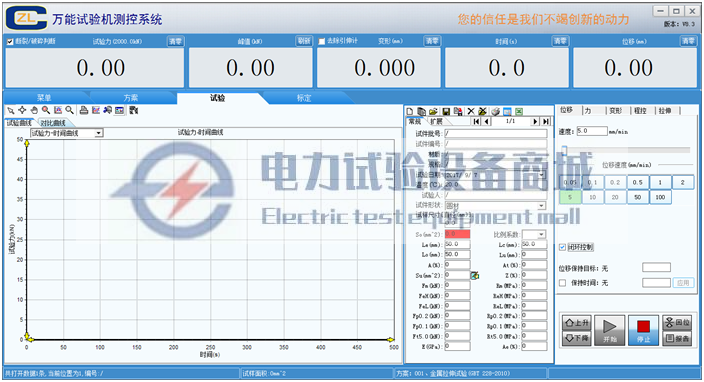Click 清零 button for 位移
Screen dimensions: 704x382
click(688, 41)
